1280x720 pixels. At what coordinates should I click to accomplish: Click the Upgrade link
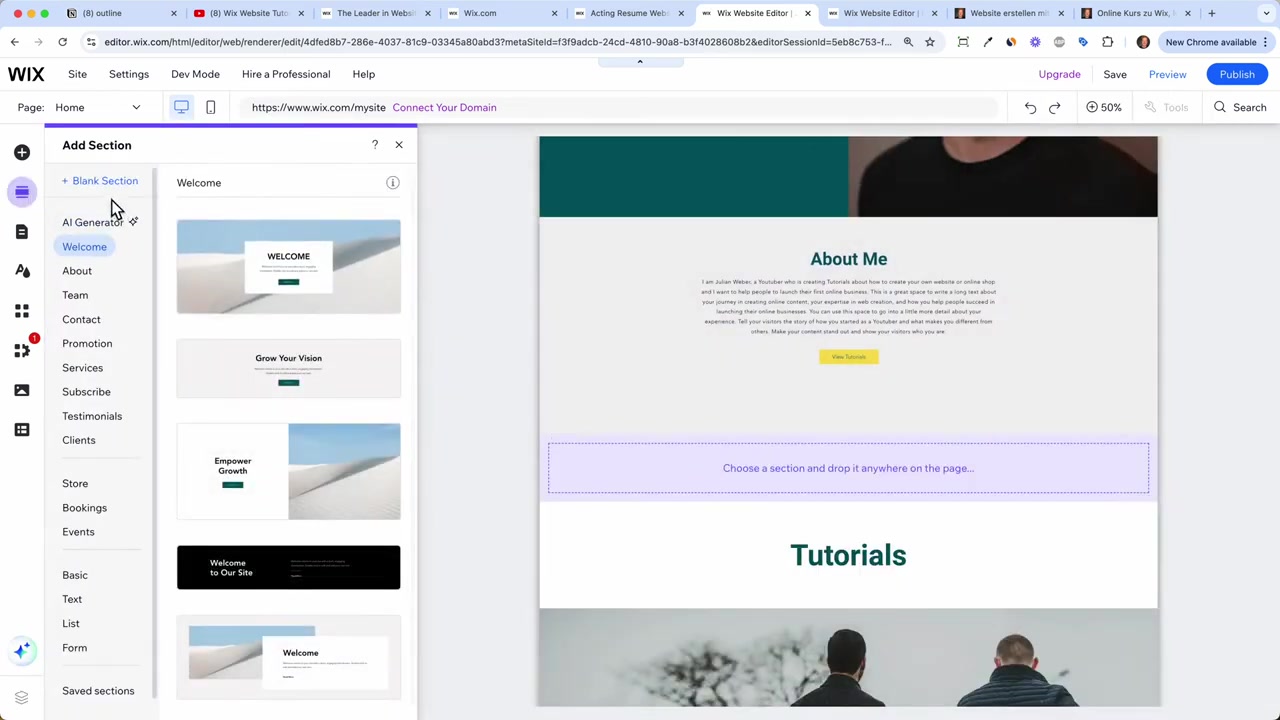[x=1059, y=74]
